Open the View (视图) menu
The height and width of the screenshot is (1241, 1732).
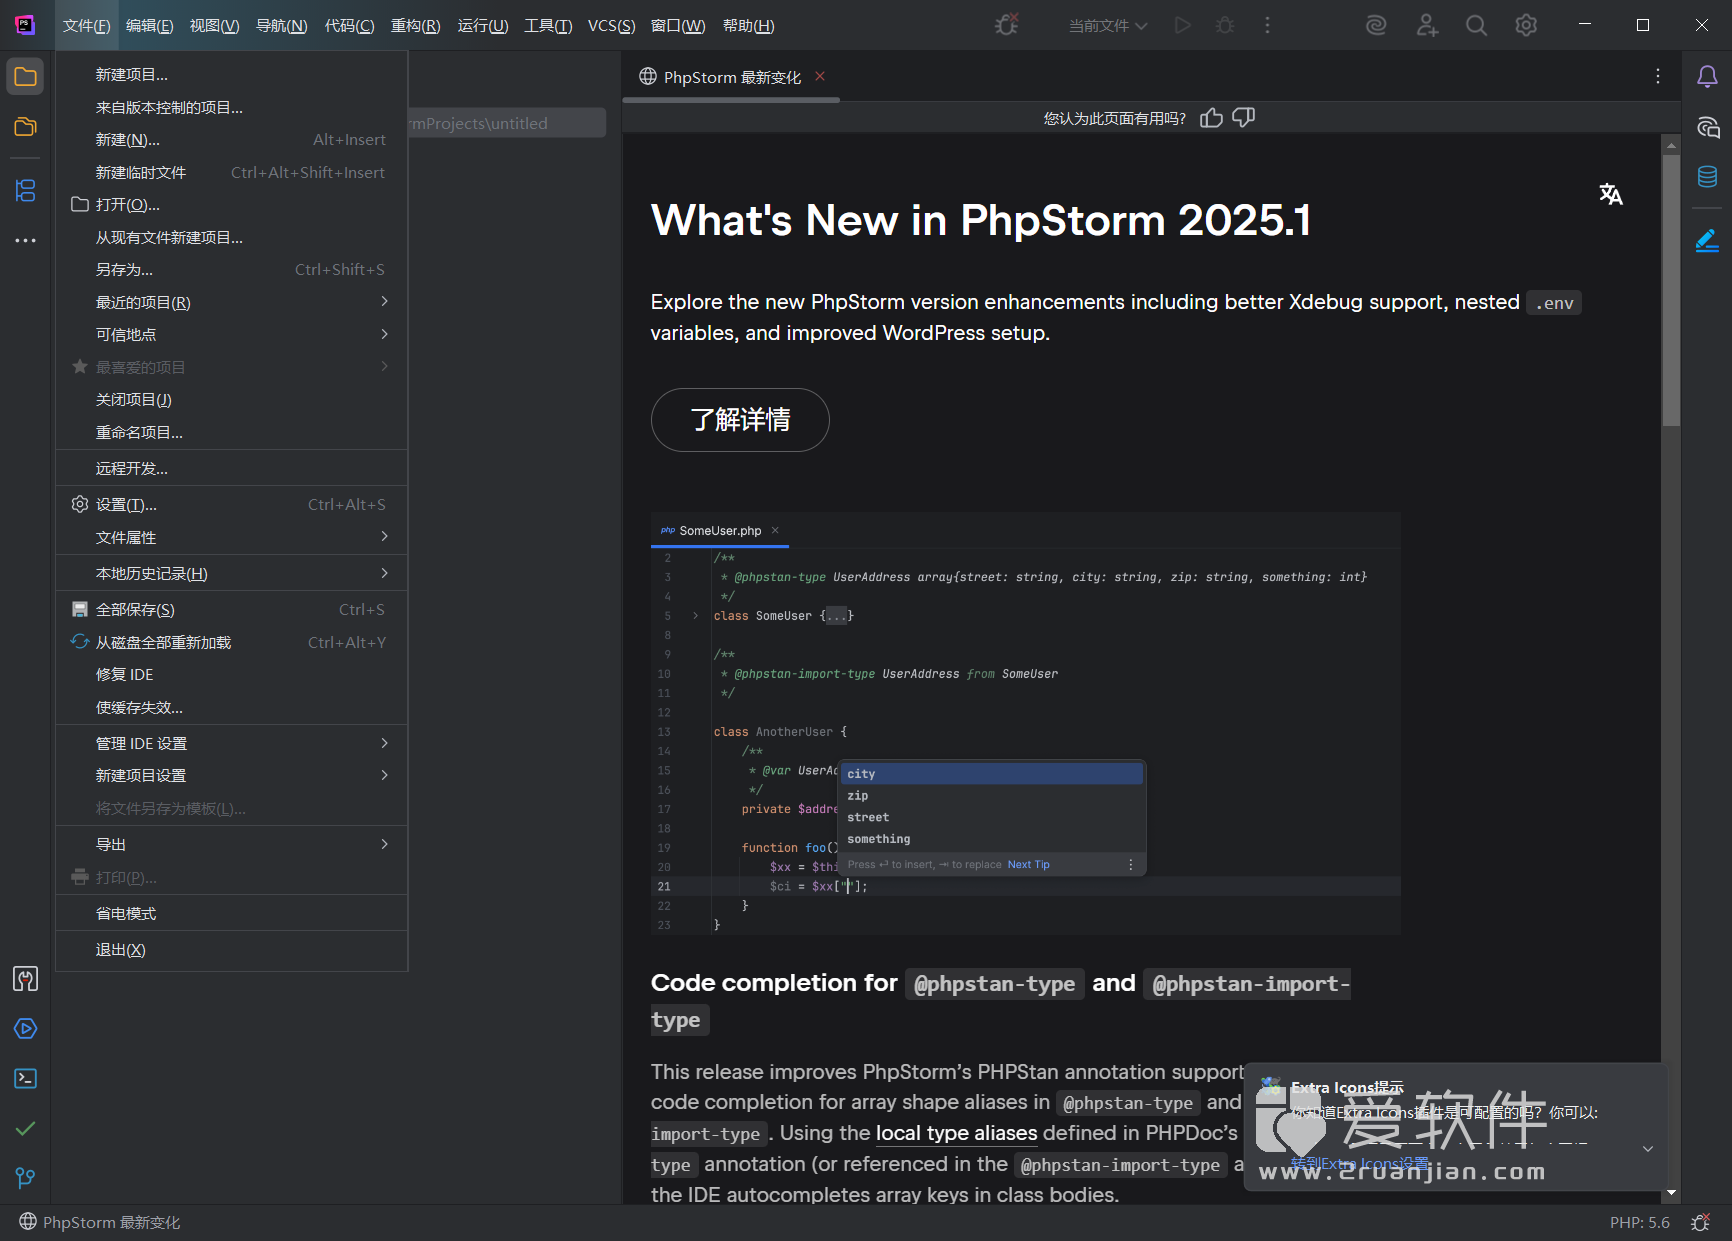(x=214, y=25)
